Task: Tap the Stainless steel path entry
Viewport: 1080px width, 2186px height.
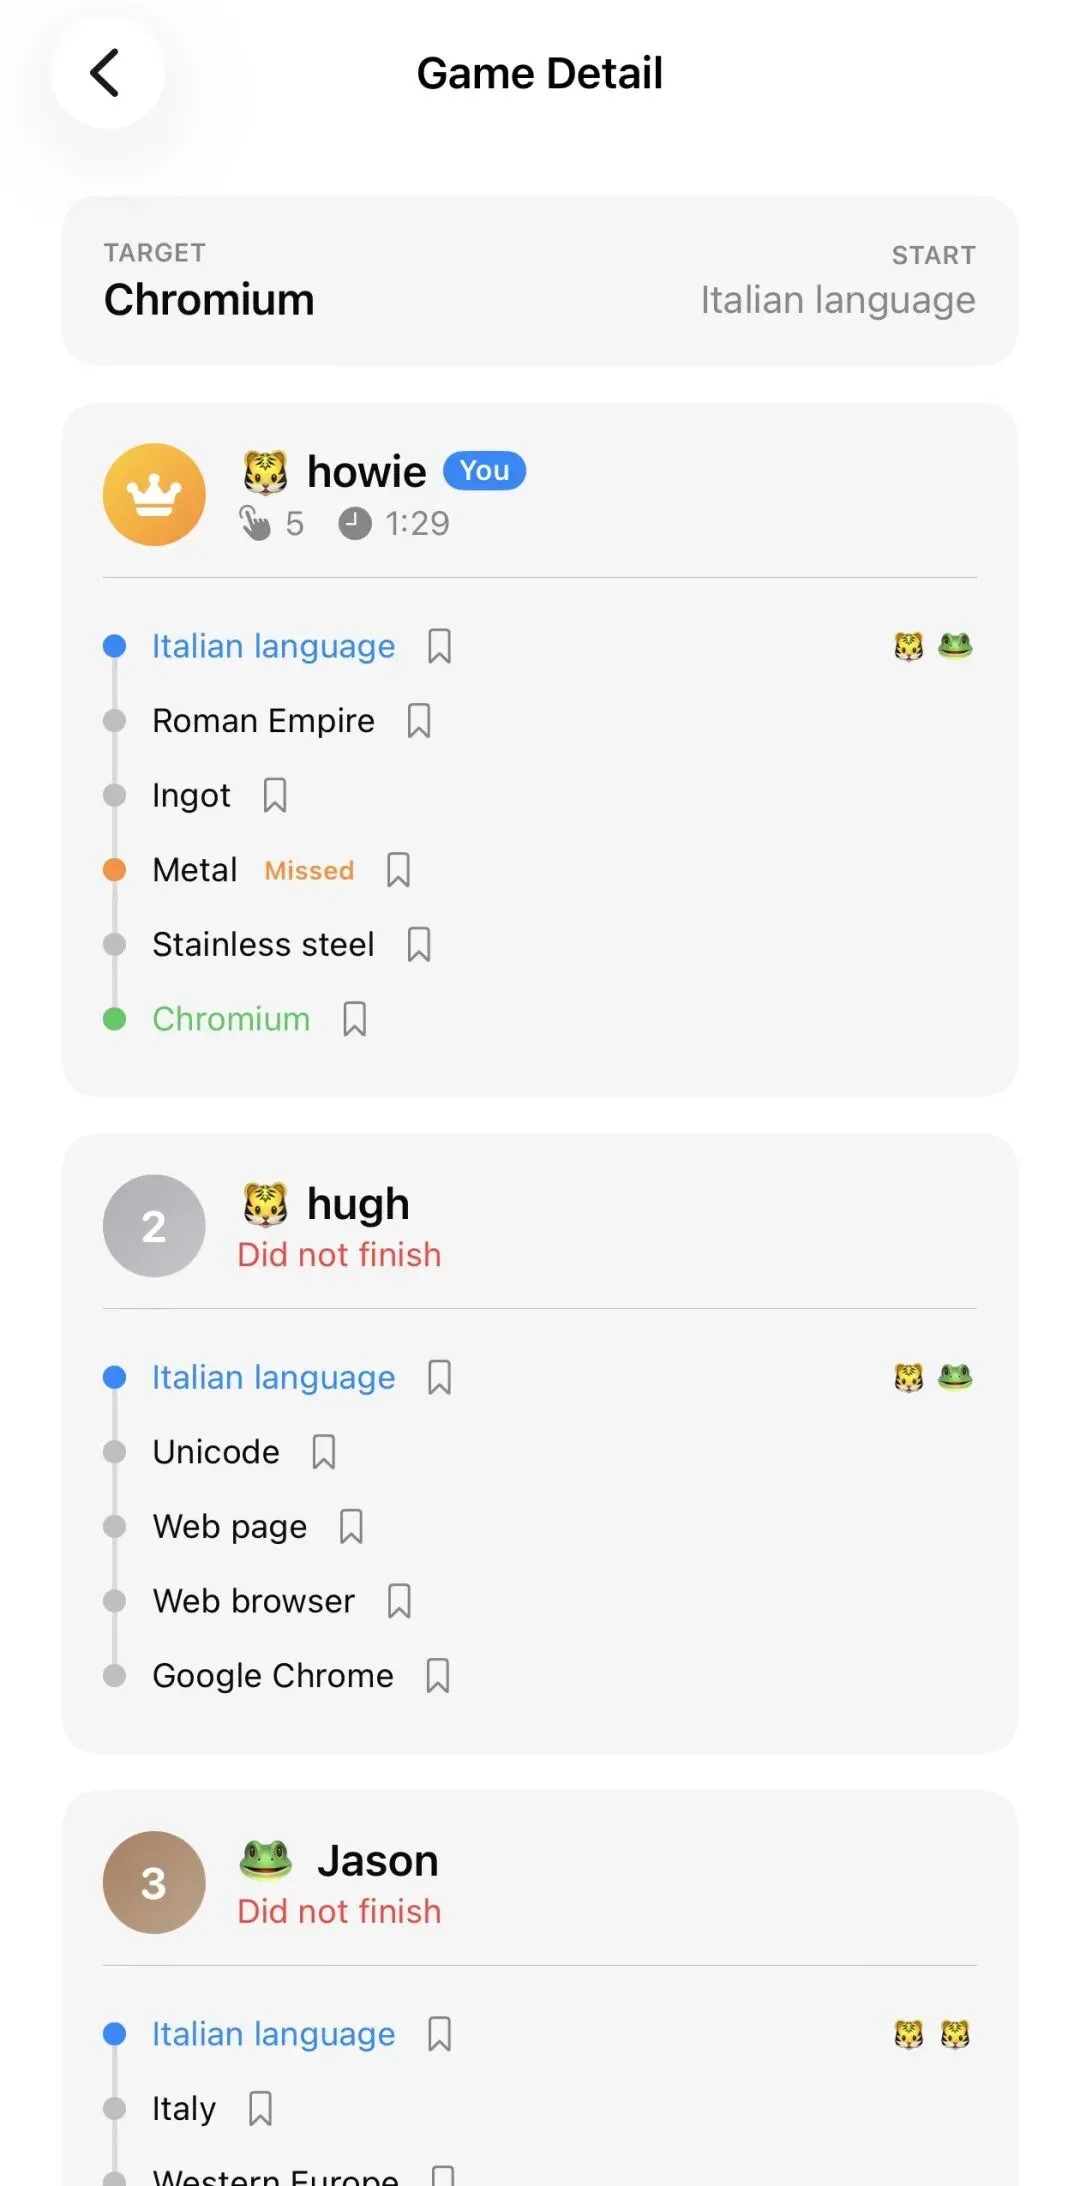Action: 263,944
